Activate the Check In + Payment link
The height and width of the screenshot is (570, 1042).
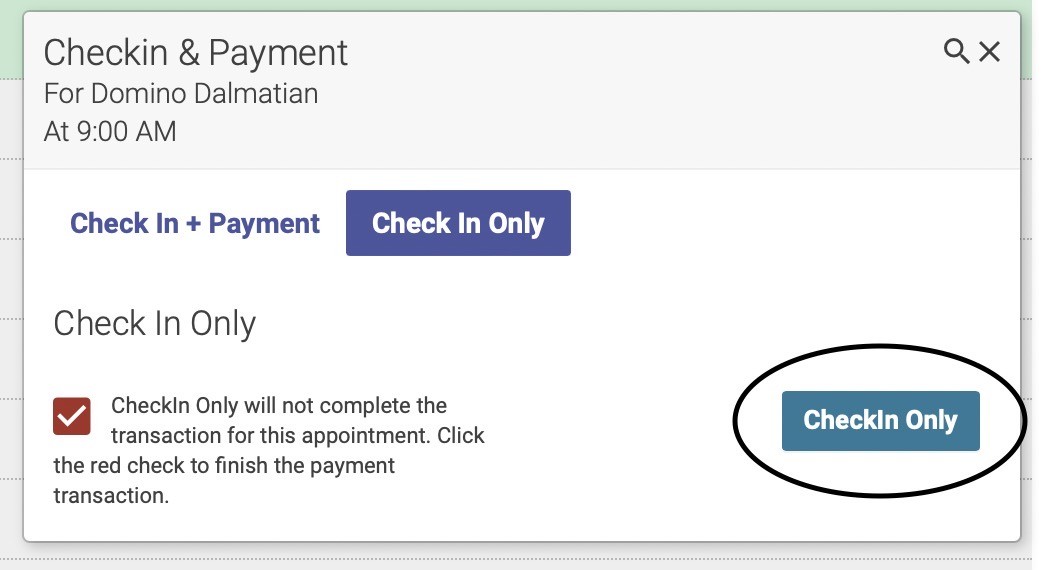coord(195,223)
